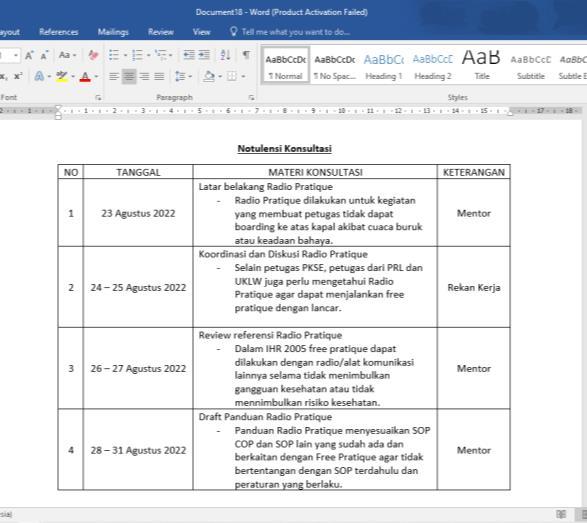Click the '24 – 25 Agustus 2022' cell
587x523 pixels.
click(138, 288)
